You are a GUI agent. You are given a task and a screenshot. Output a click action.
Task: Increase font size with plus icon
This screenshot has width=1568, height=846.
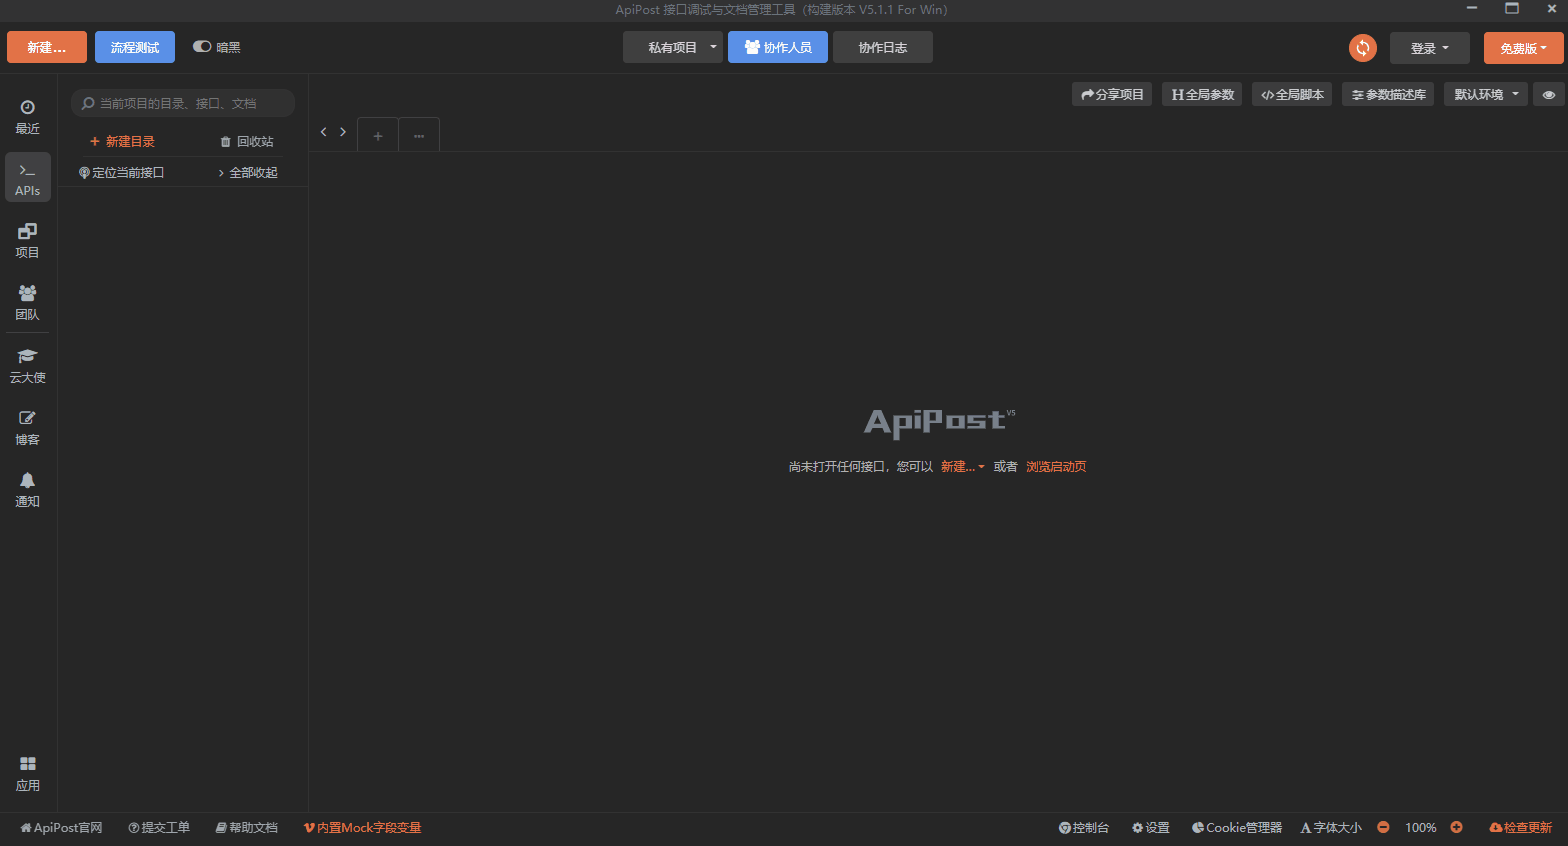coord(1456,827)
